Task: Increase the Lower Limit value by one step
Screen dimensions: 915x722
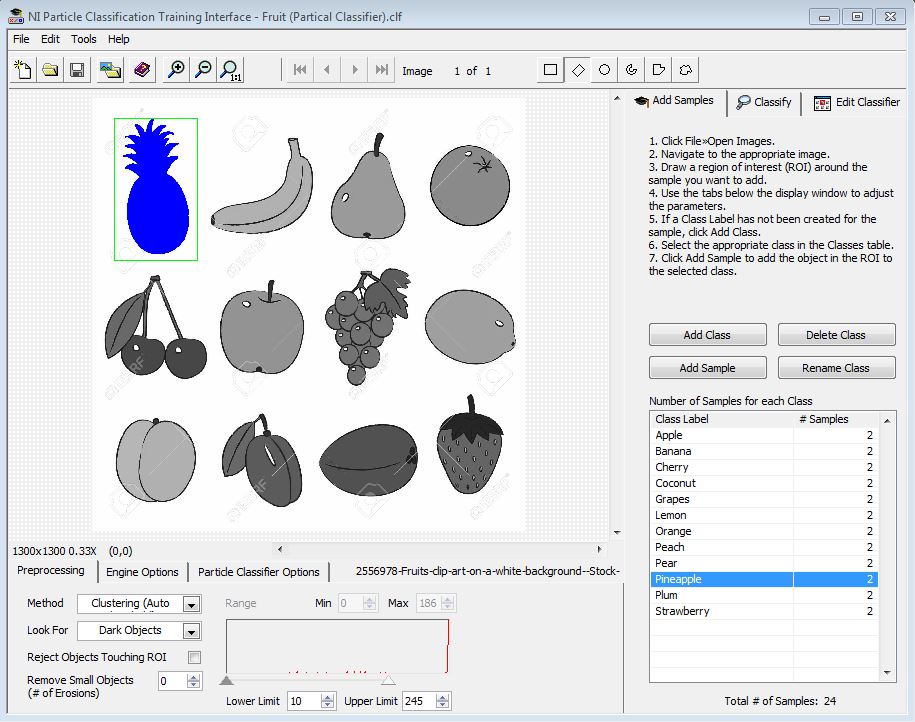Action: [328, 697]
